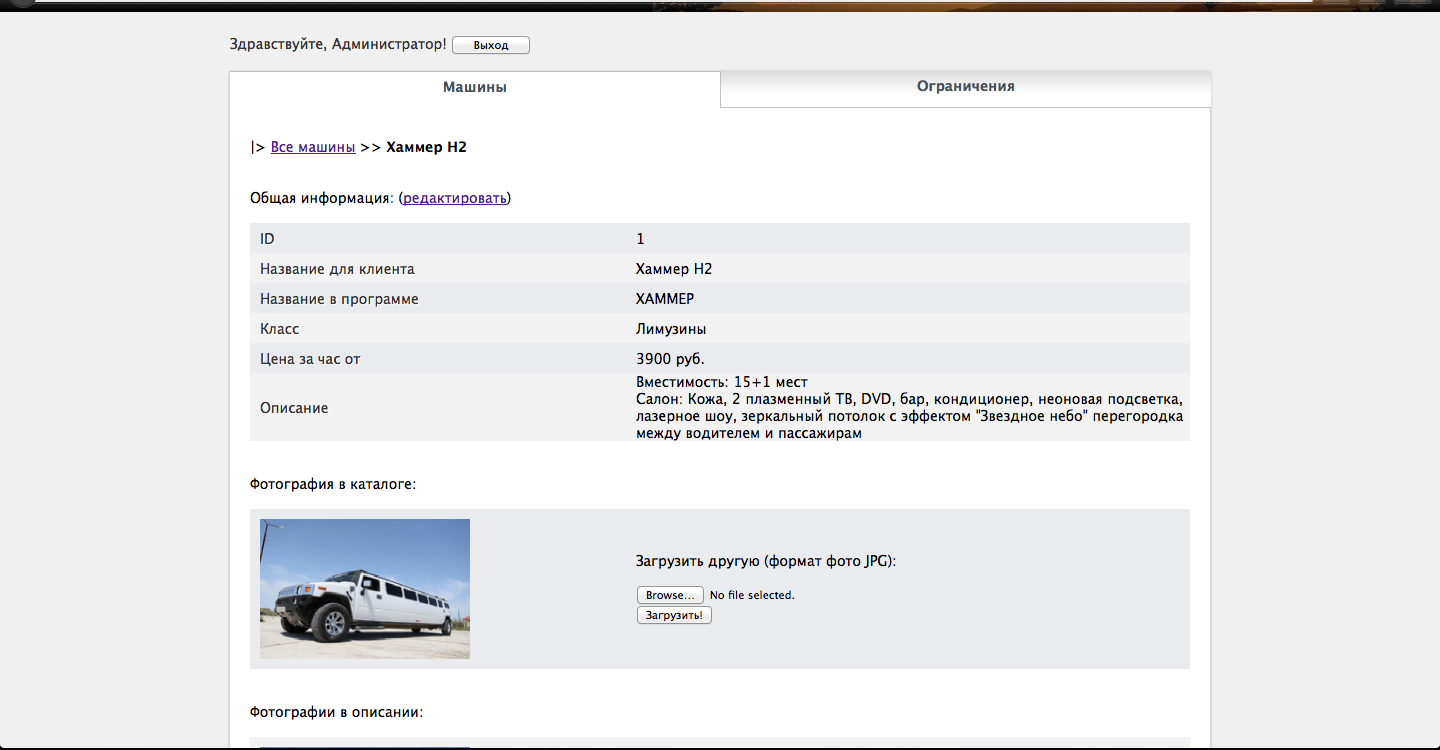This screenshot has height=750, width=1440.
Task: Click the Хаммер H2 breadcrumb label
Action: [427, 146]
